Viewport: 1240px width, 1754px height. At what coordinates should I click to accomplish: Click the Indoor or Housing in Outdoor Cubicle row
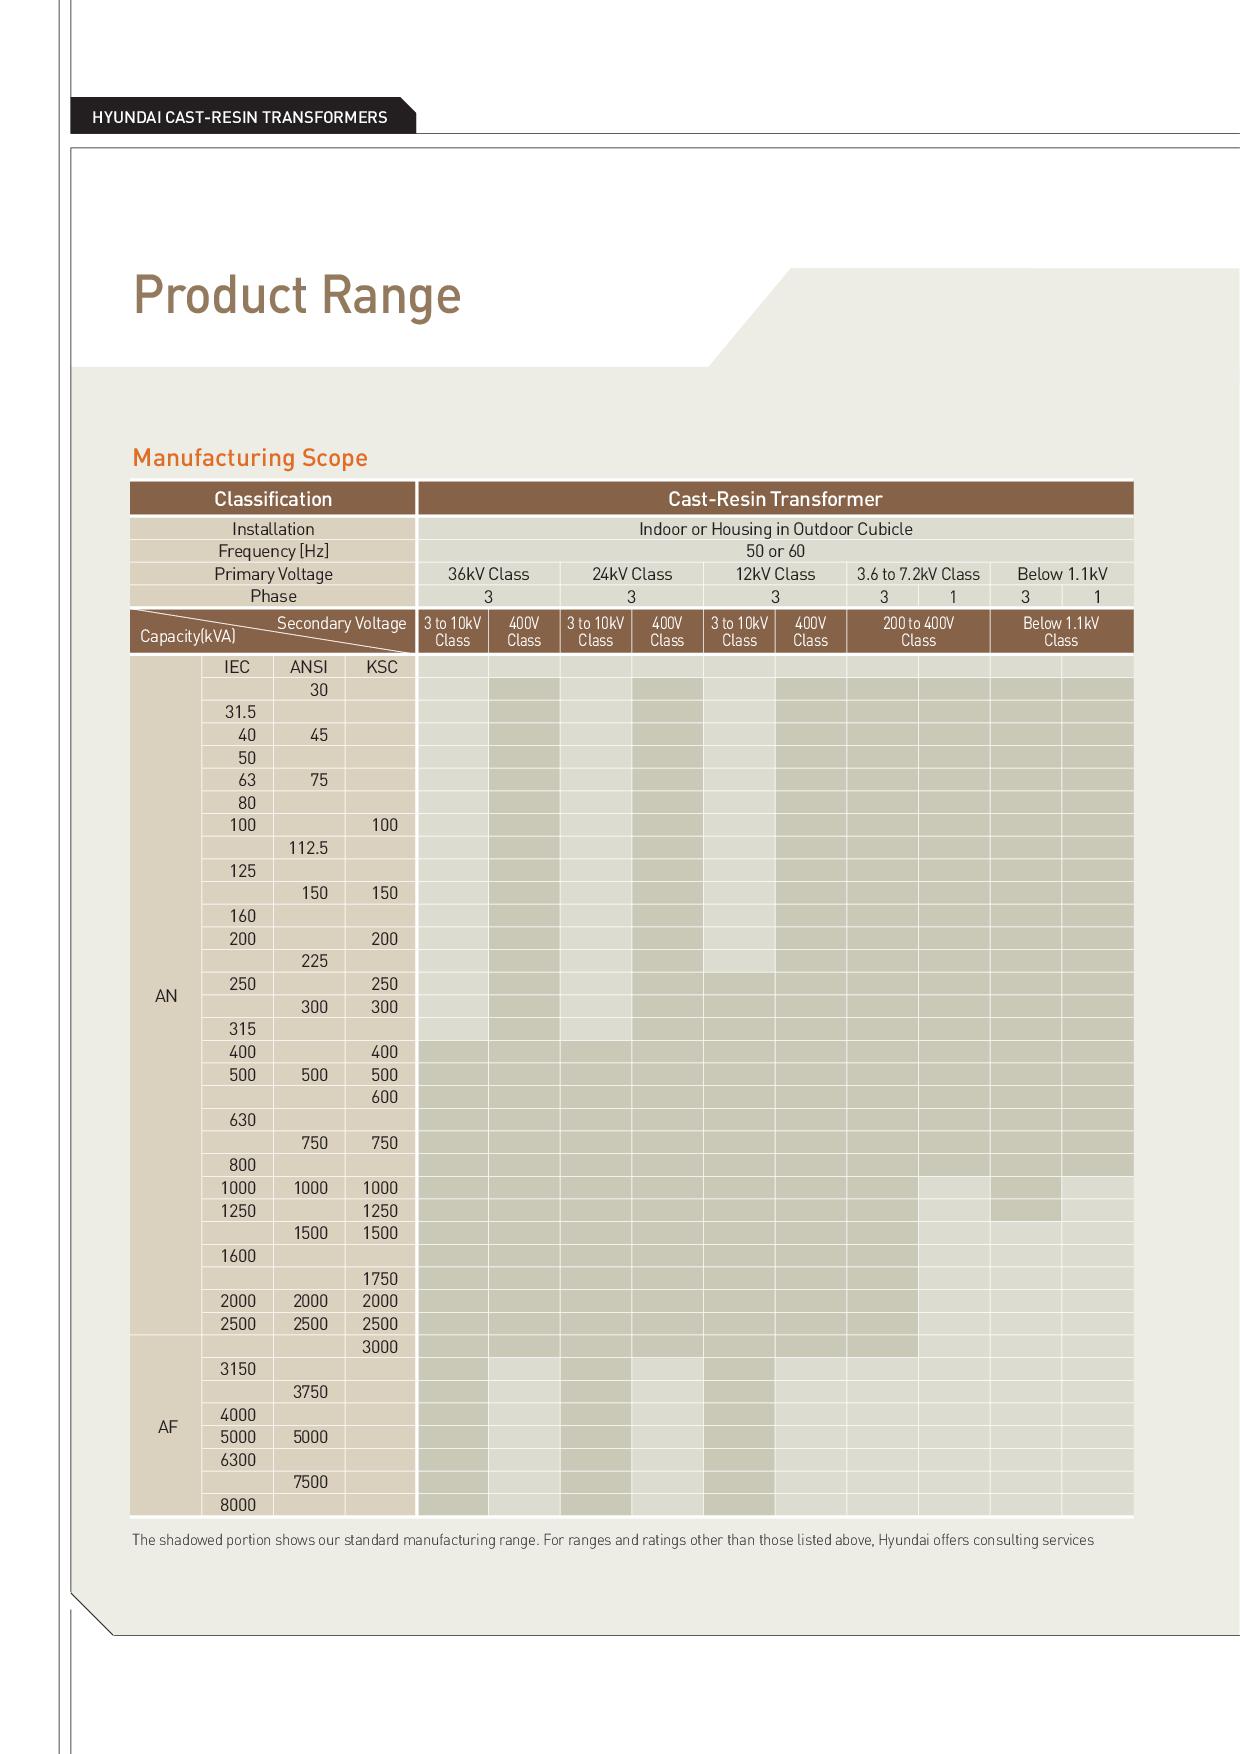775,529
